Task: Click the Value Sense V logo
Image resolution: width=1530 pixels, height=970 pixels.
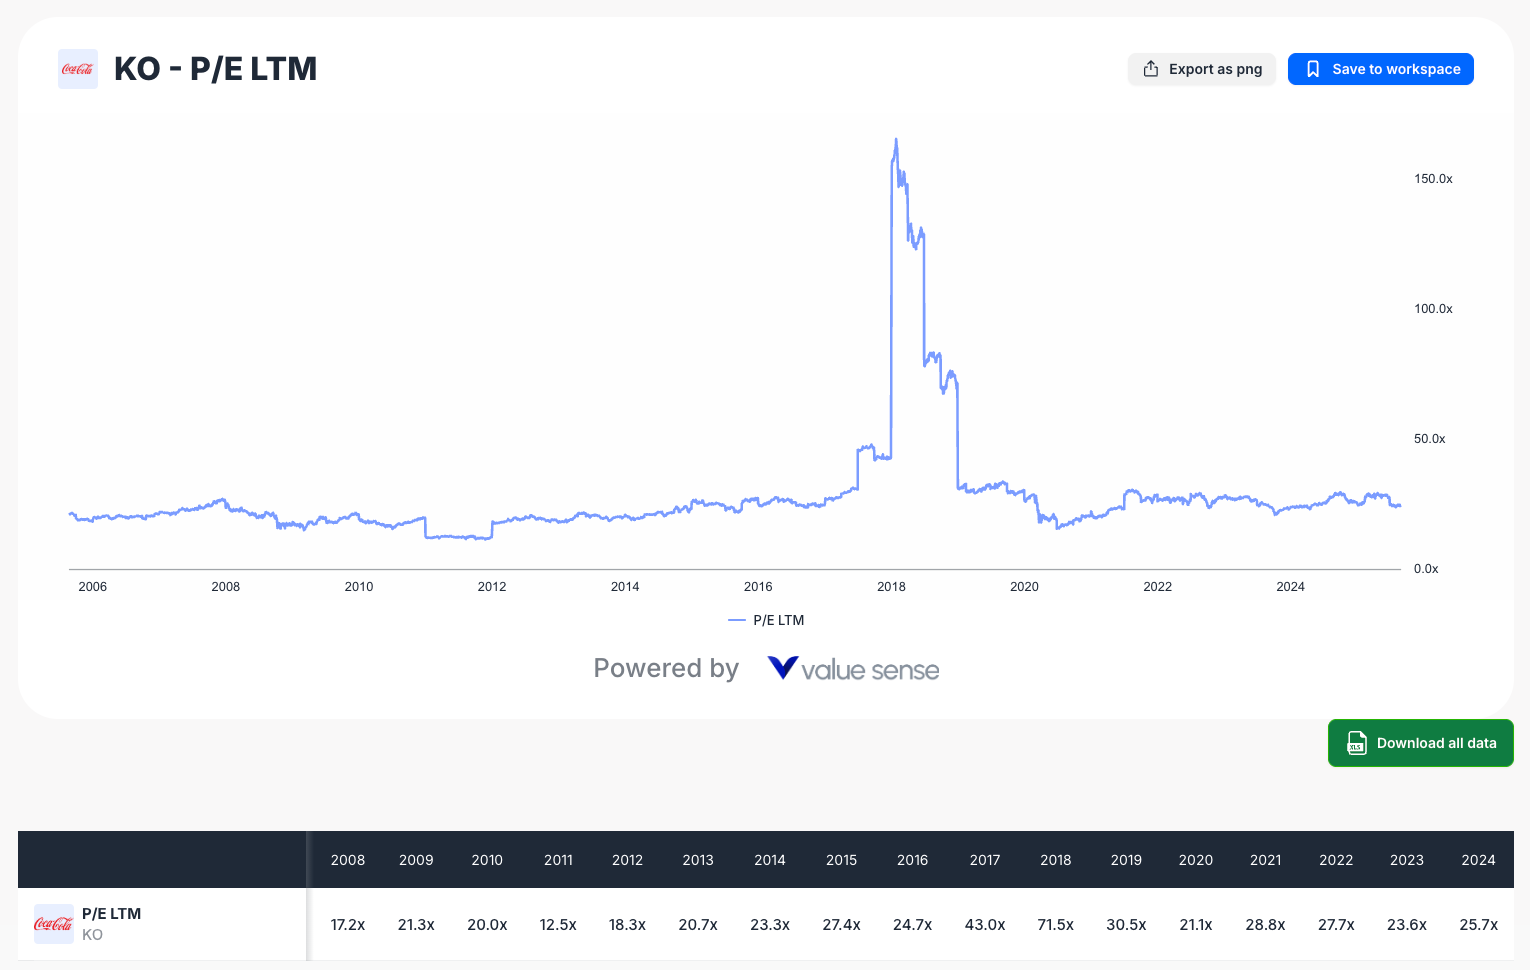Action: coord(782,667)
